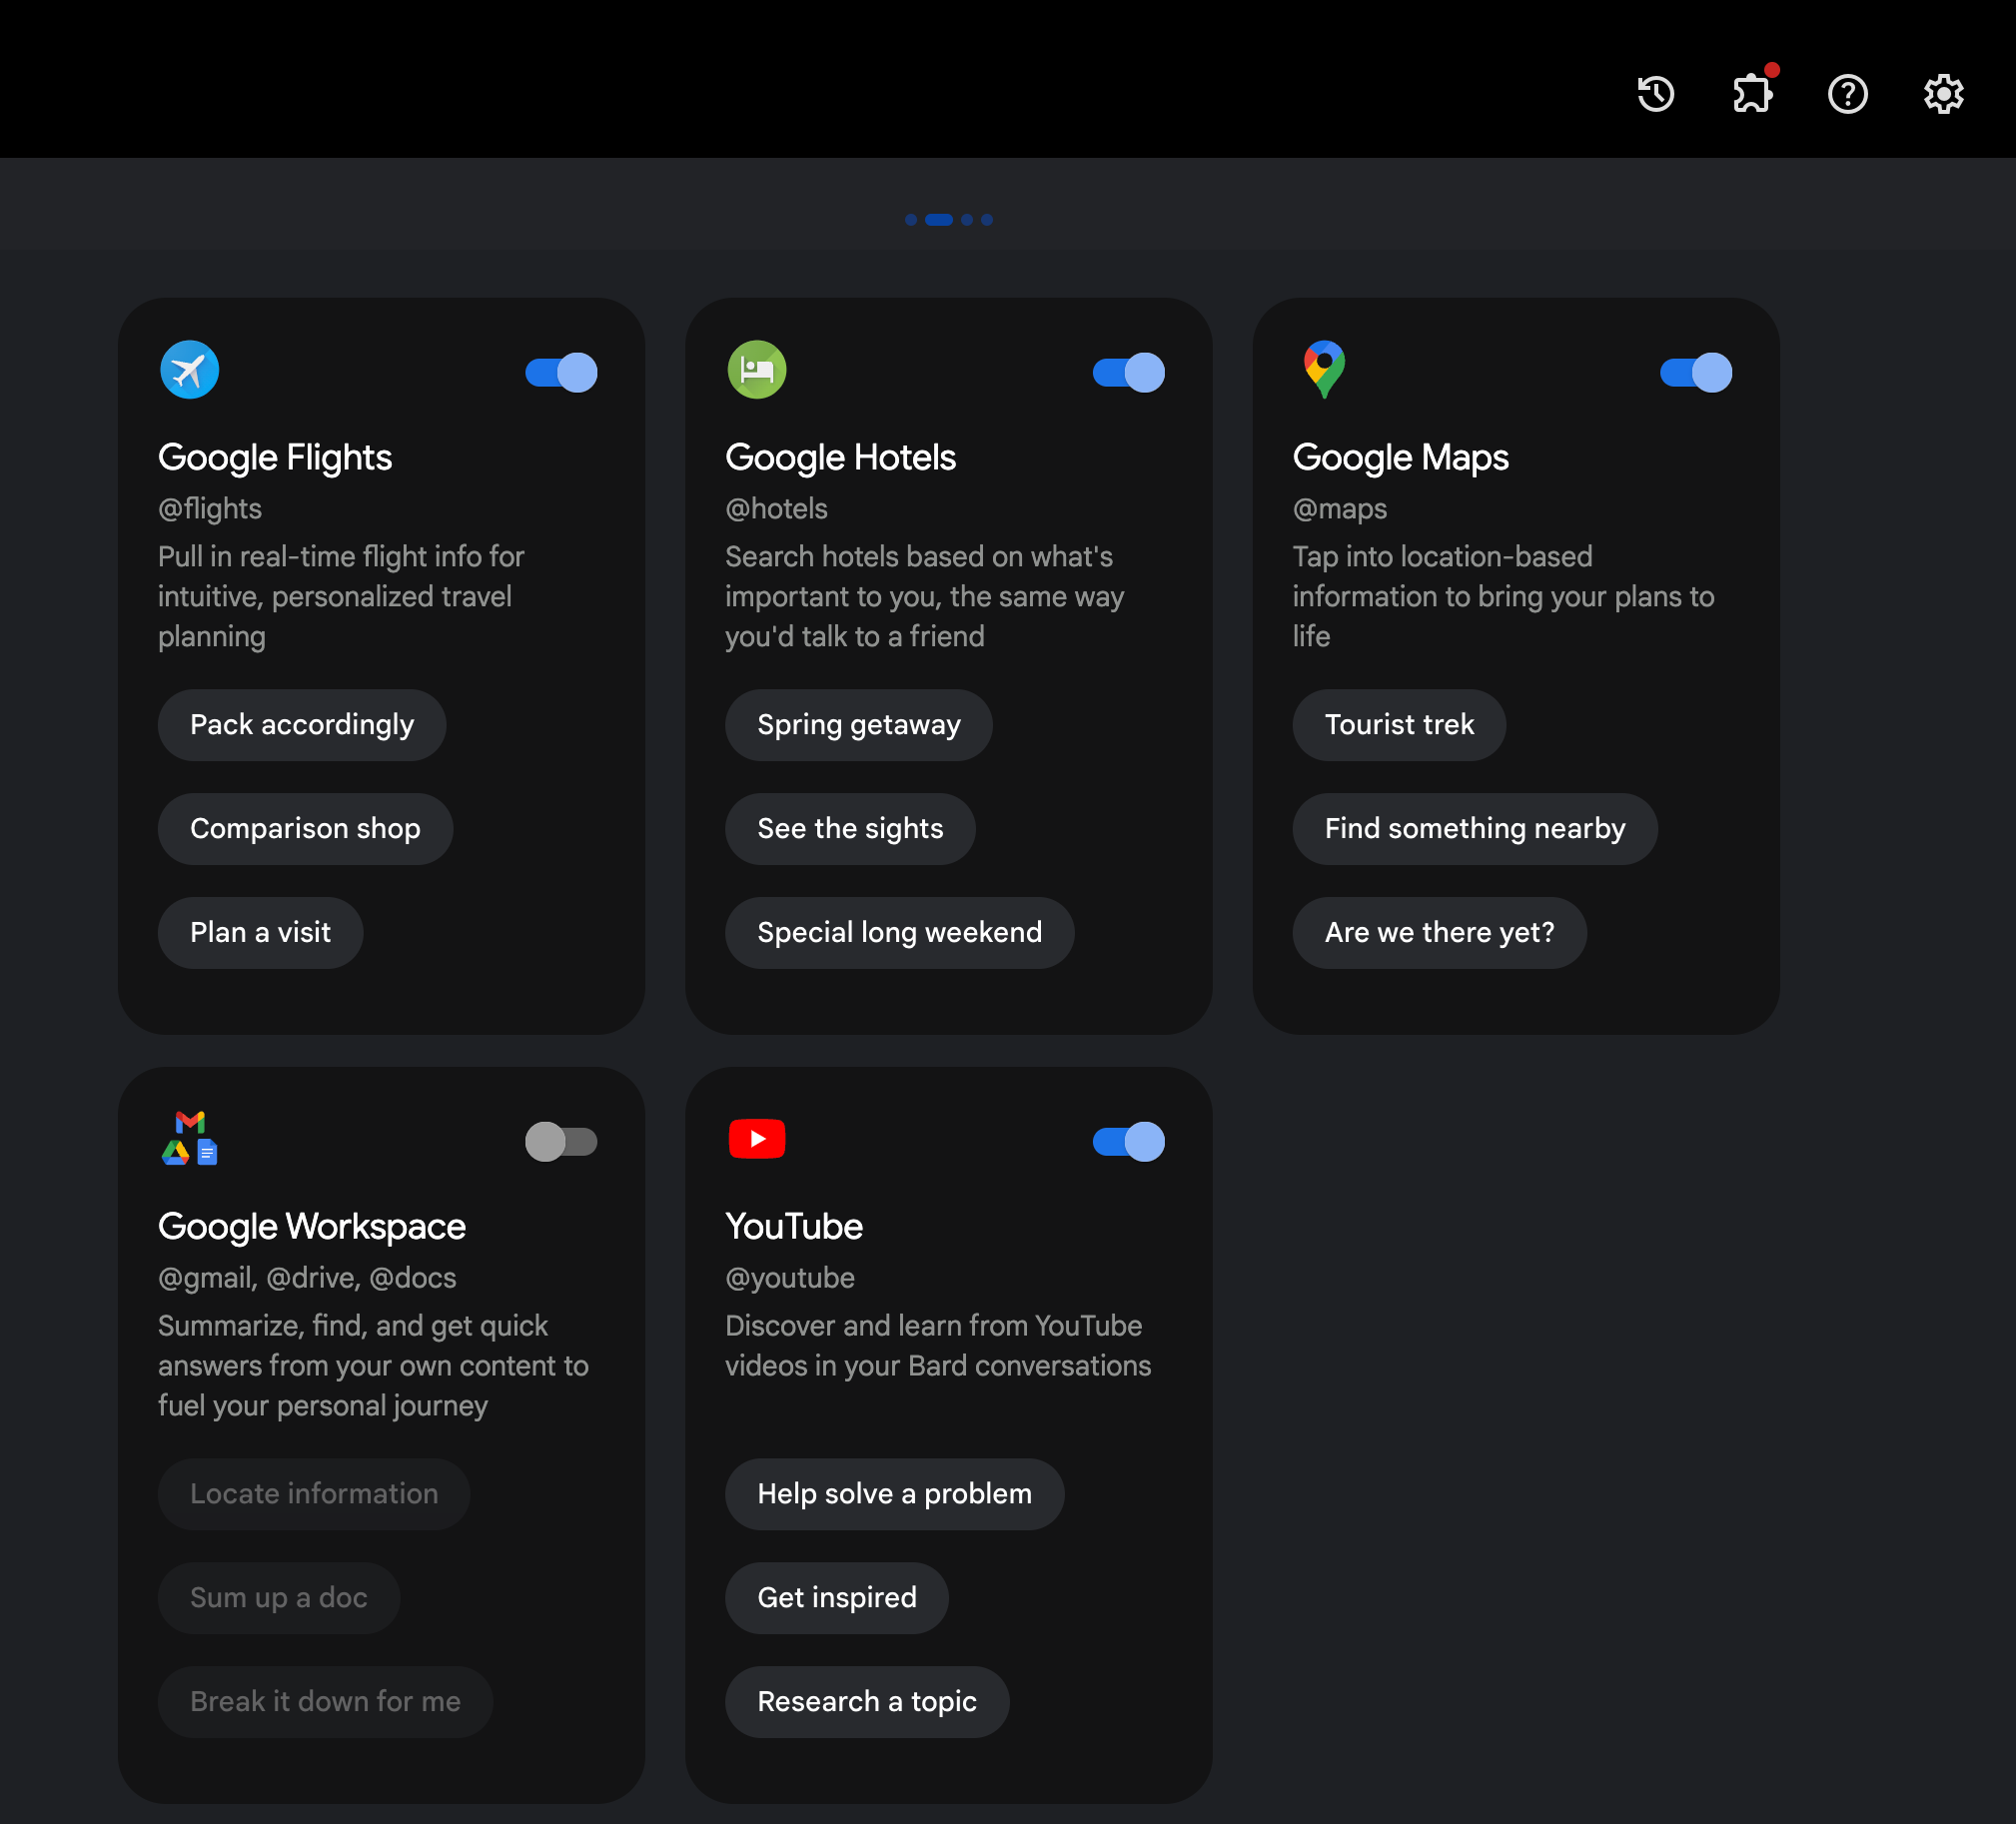The image size is (2016, 1824).
Task: Enable the Google Workspace extension toggle
Action: pos(562,1141)
